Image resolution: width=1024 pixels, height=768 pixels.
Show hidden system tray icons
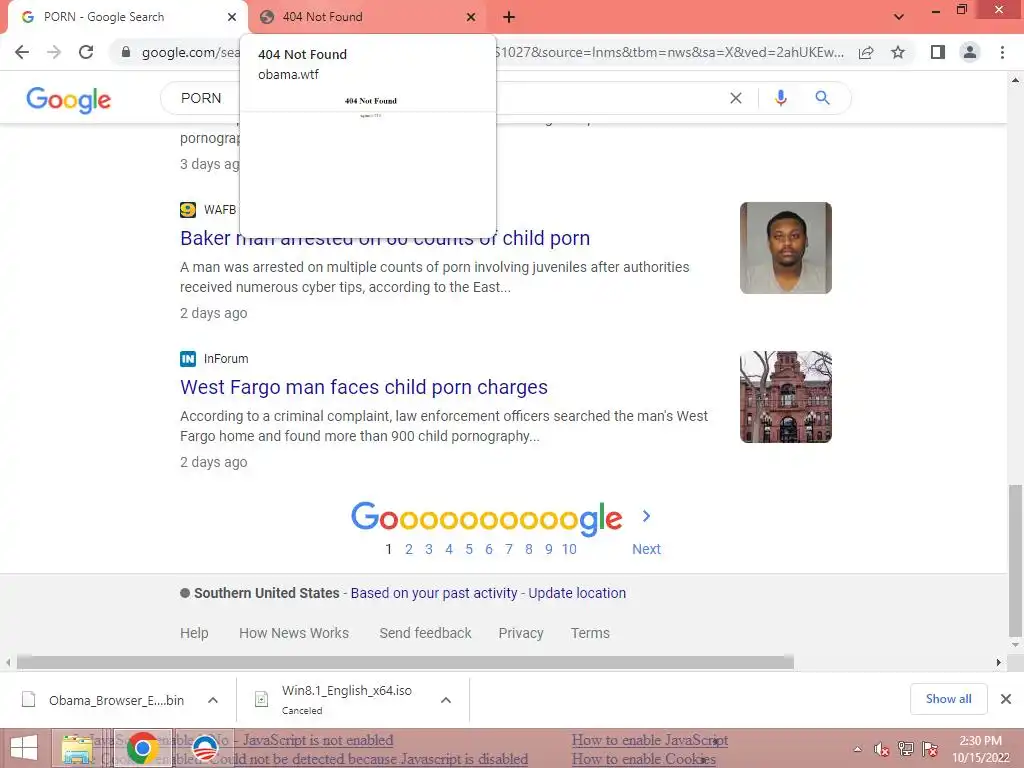point(857,749)
